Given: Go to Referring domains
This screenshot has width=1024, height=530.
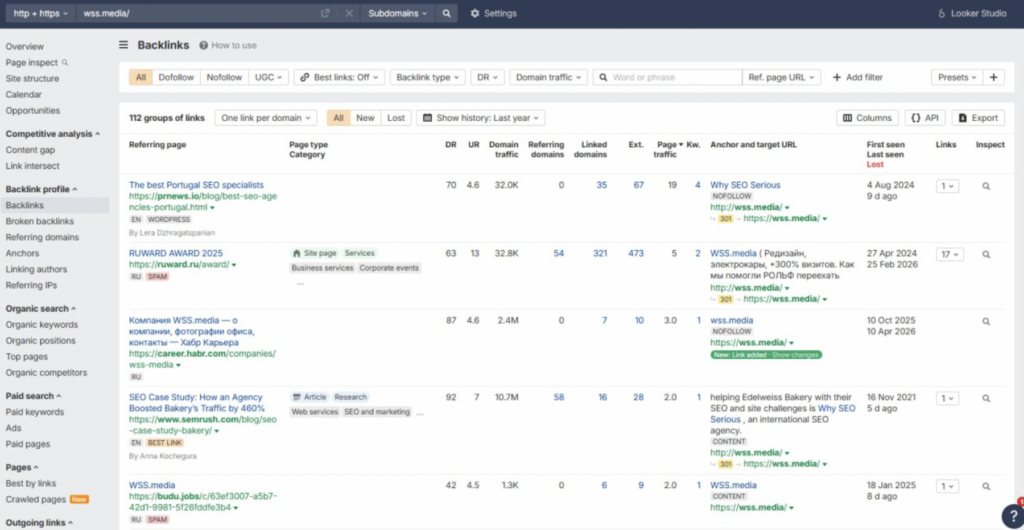Looking at the screenshot, I should tap(42, 238).
